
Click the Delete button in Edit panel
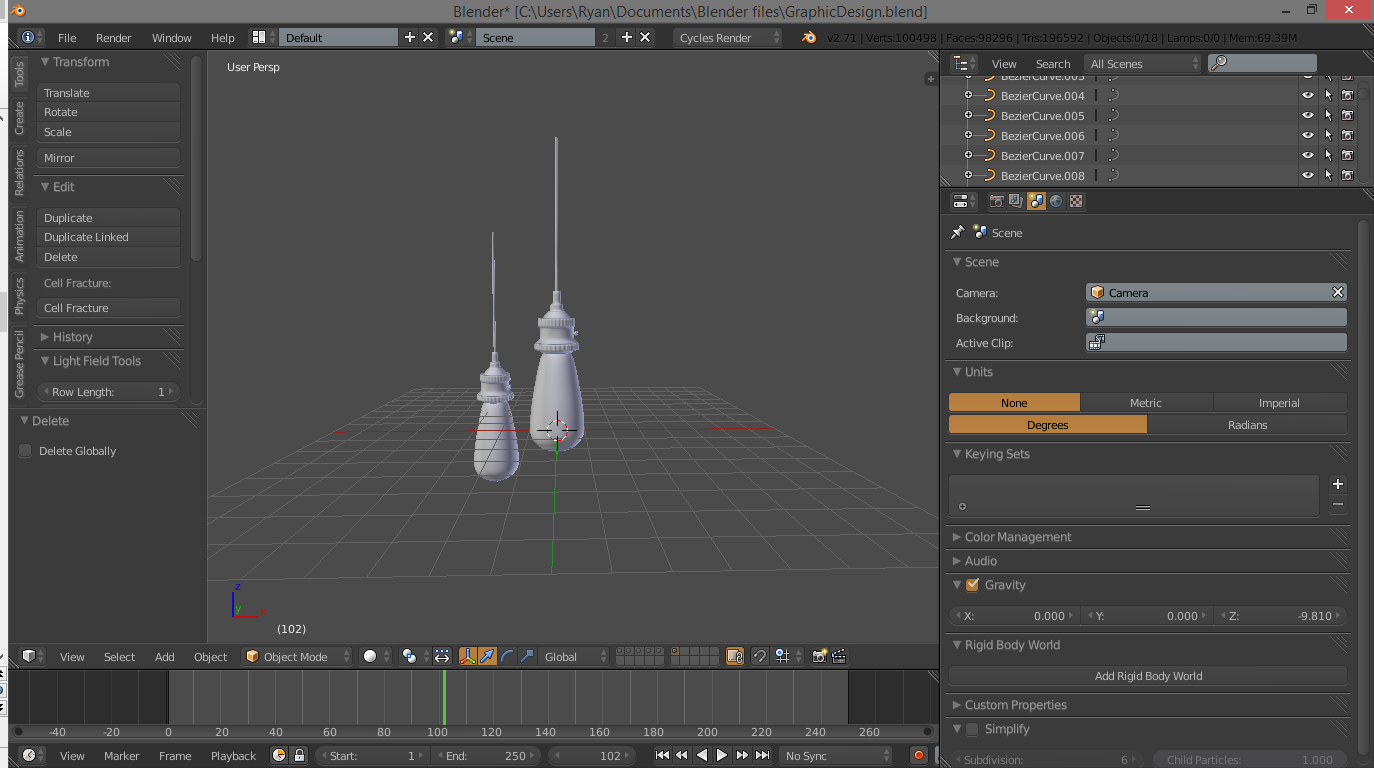pos(108,257)
